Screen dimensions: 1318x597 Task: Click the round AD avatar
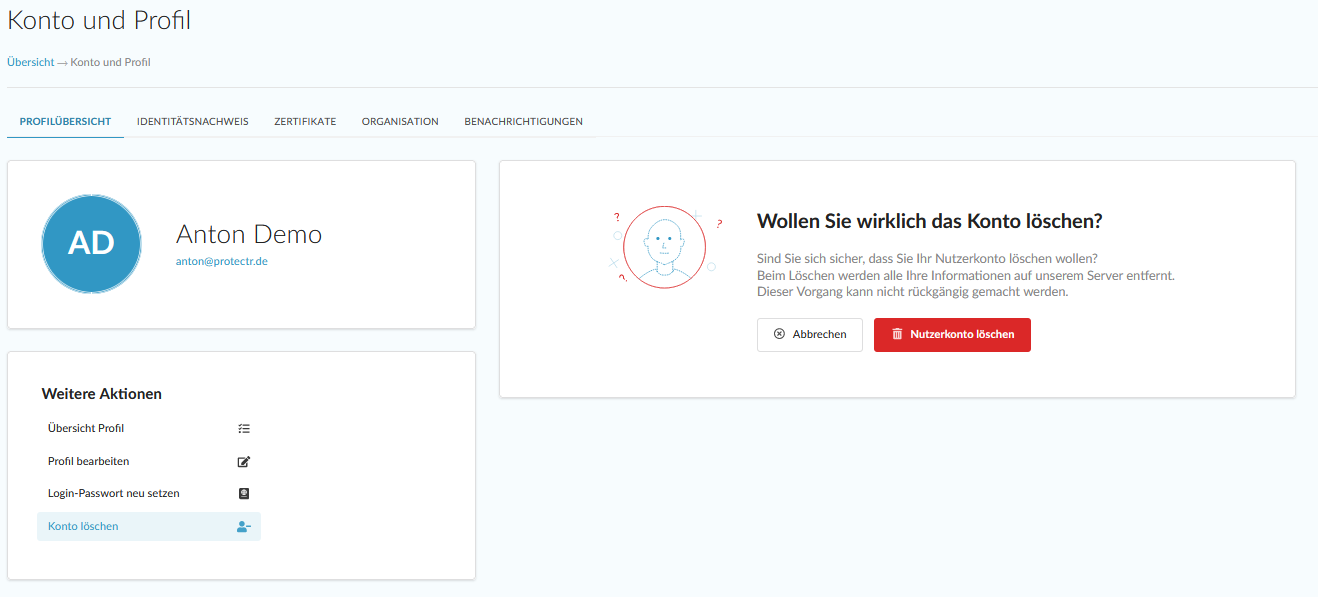click(91, 244)
